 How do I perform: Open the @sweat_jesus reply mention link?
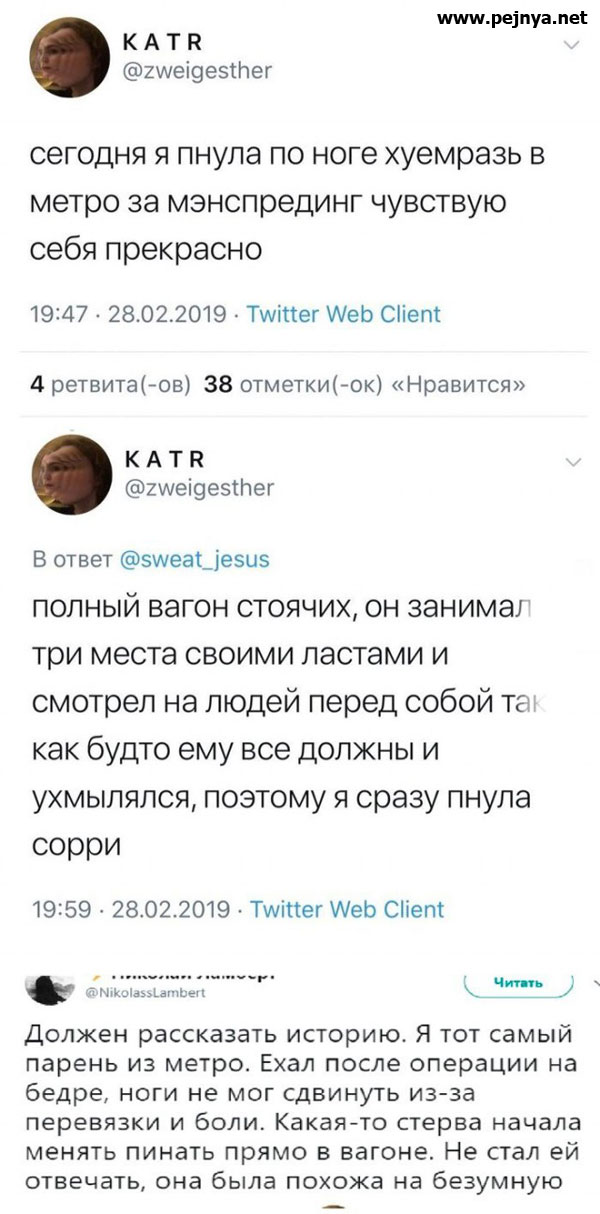pos(194,559)
